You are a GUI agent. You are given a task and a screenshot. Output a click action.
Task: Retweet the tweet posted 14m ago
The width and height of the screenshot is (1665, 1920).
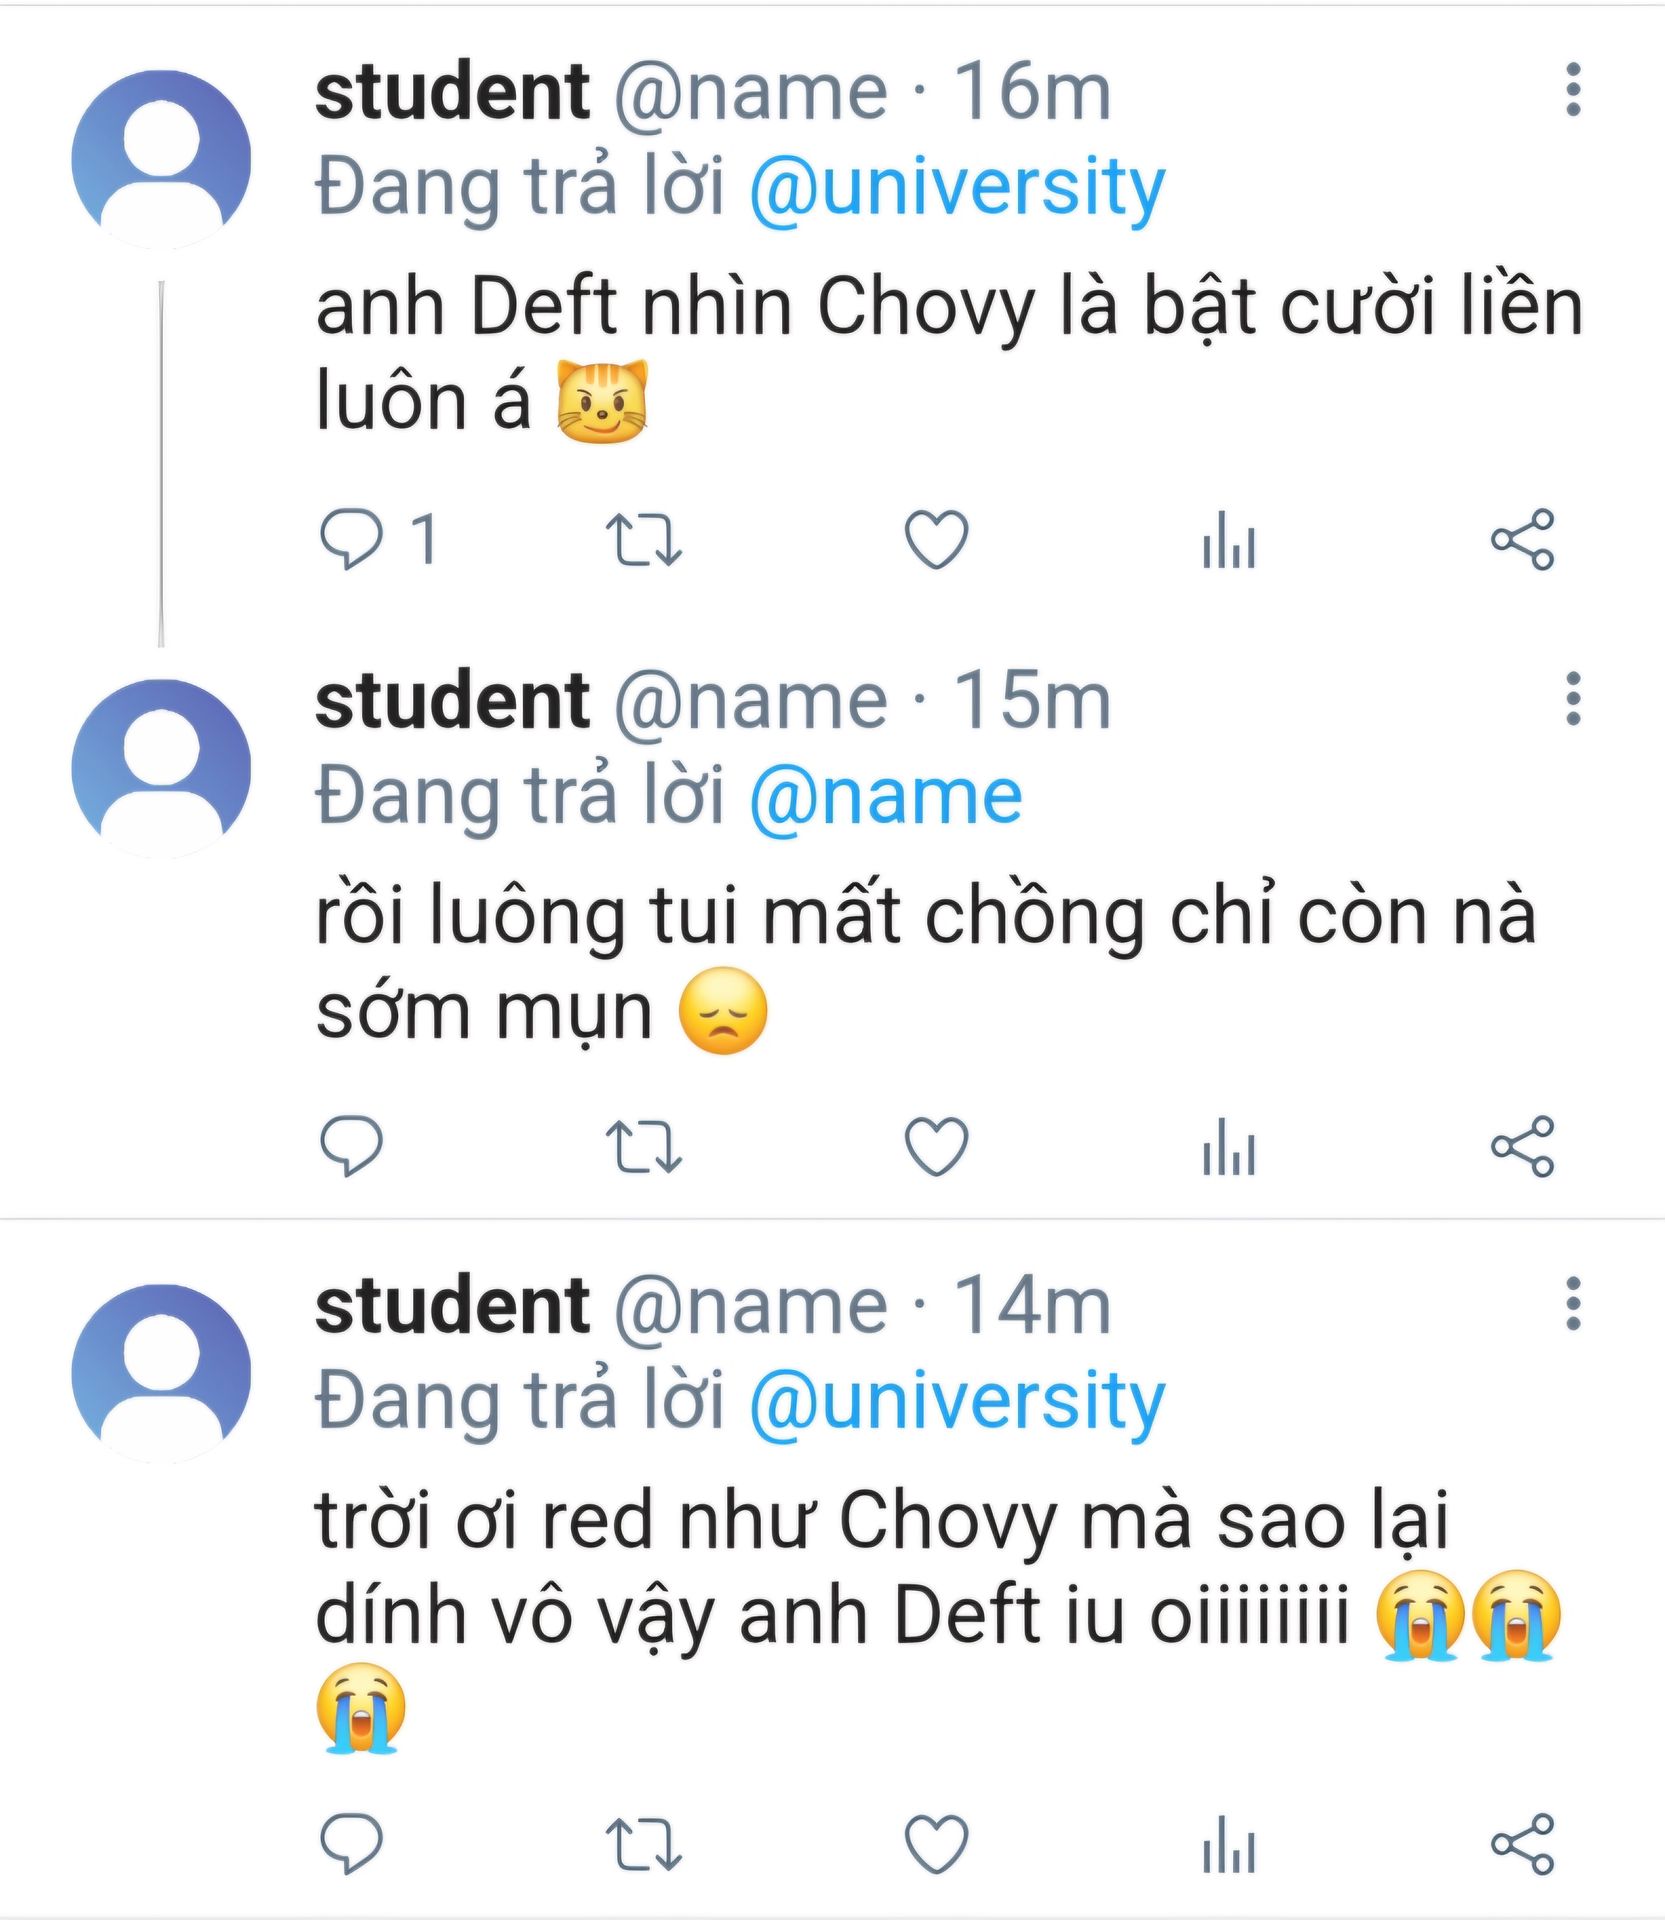point(644,1842)
